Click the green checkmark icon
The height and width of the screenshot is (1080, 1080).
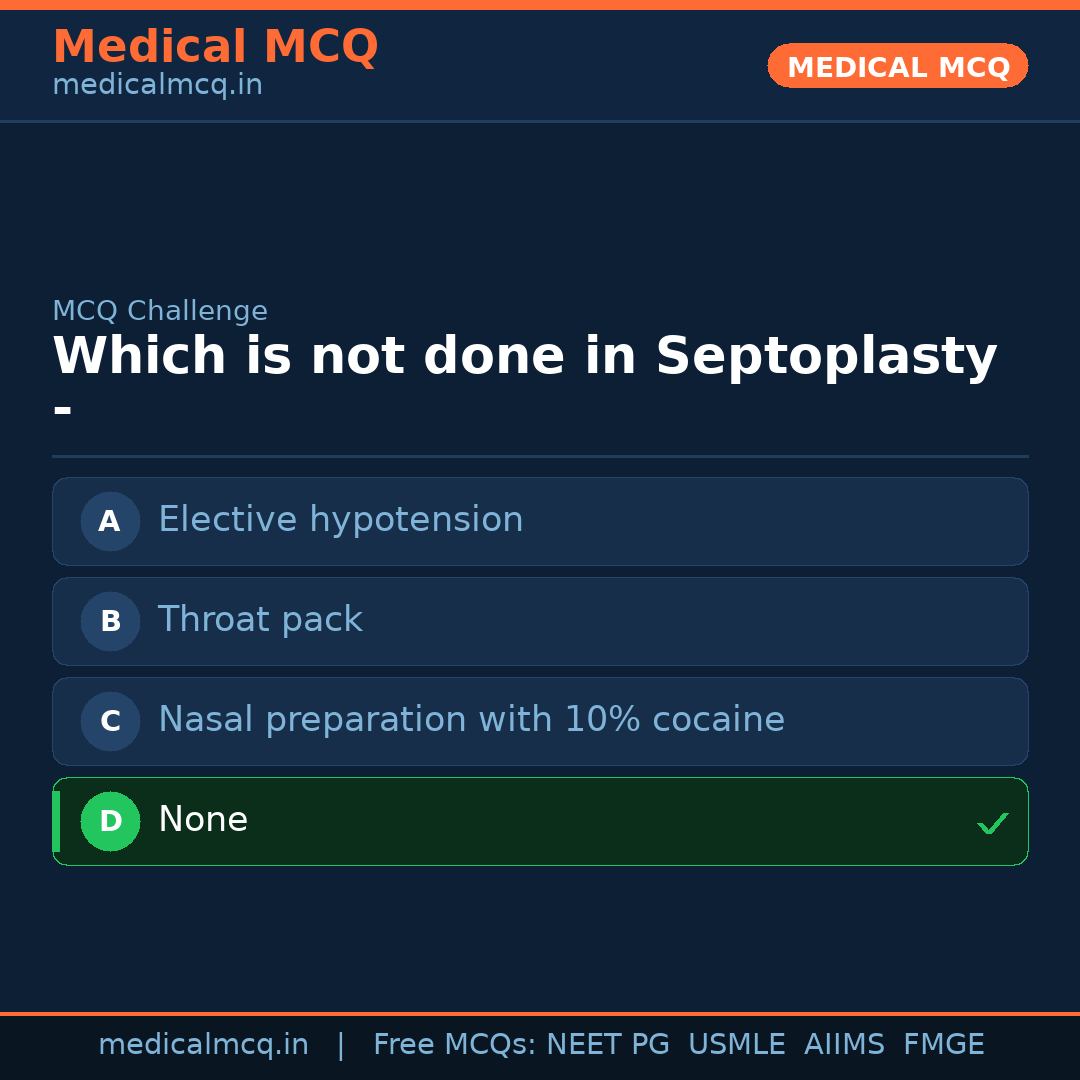point(992,824)
